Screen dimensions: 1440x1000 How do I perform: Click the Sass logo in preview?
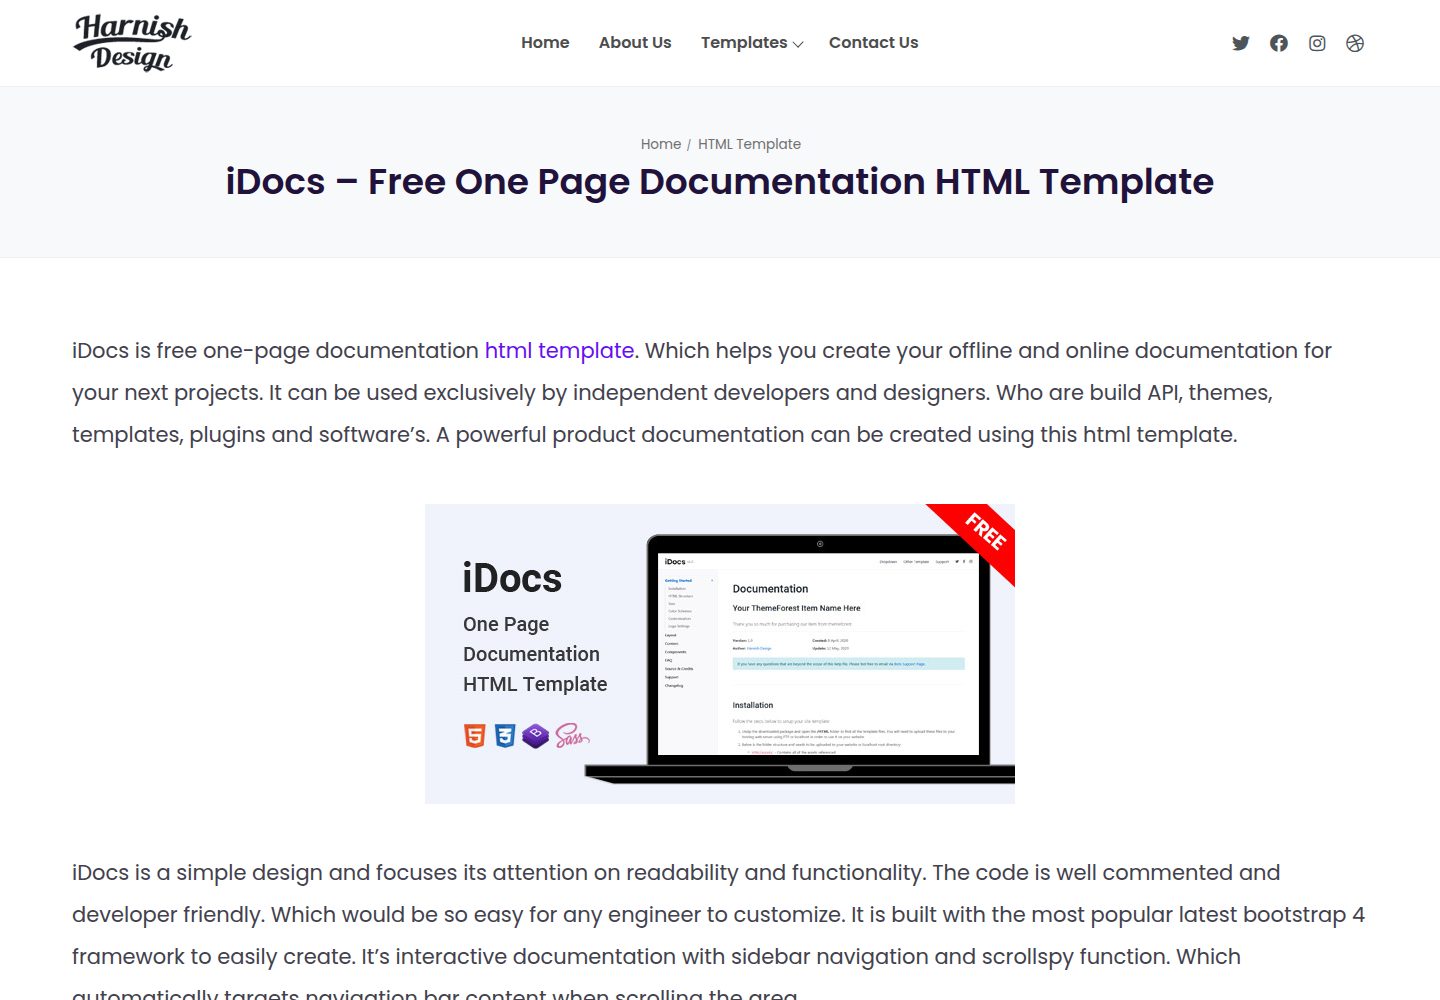point(572,736)
